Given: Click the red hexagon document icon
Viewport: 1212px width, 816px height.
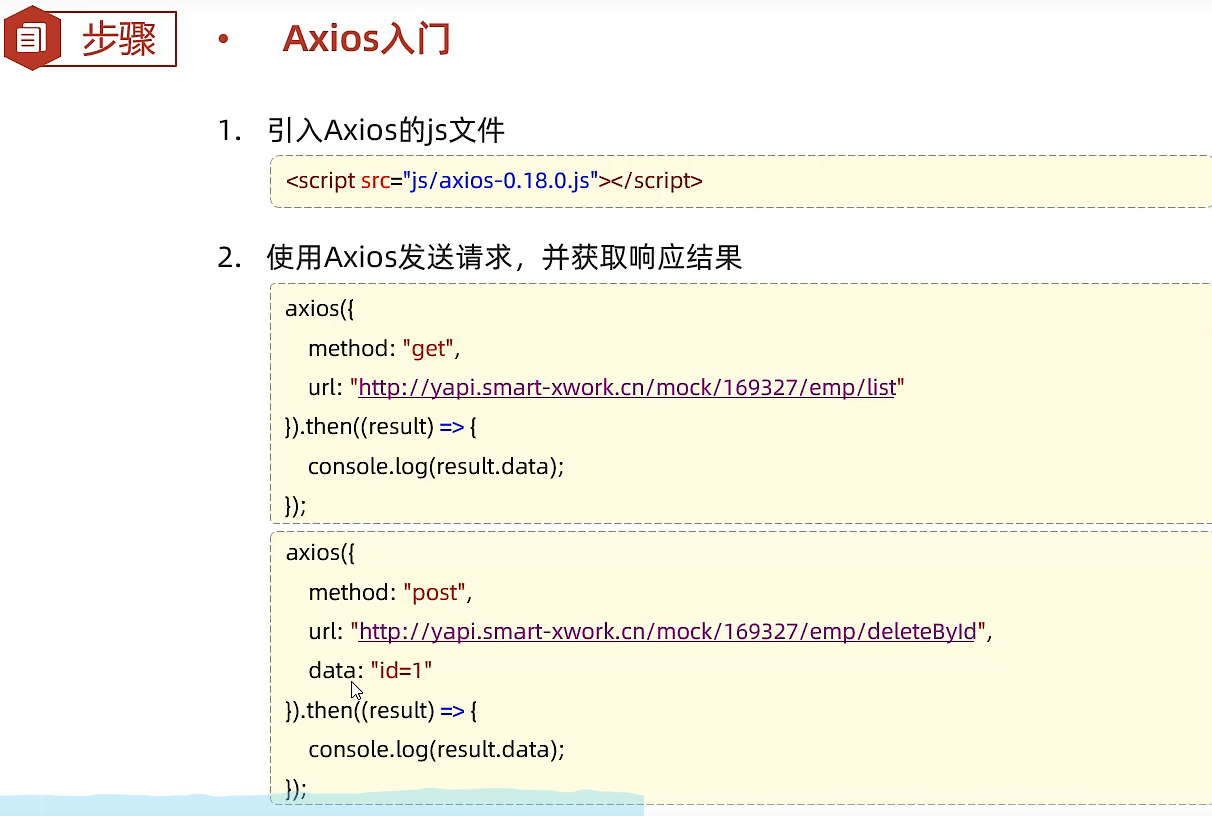Looking at the screenshot, I should [x=33, y=38].
